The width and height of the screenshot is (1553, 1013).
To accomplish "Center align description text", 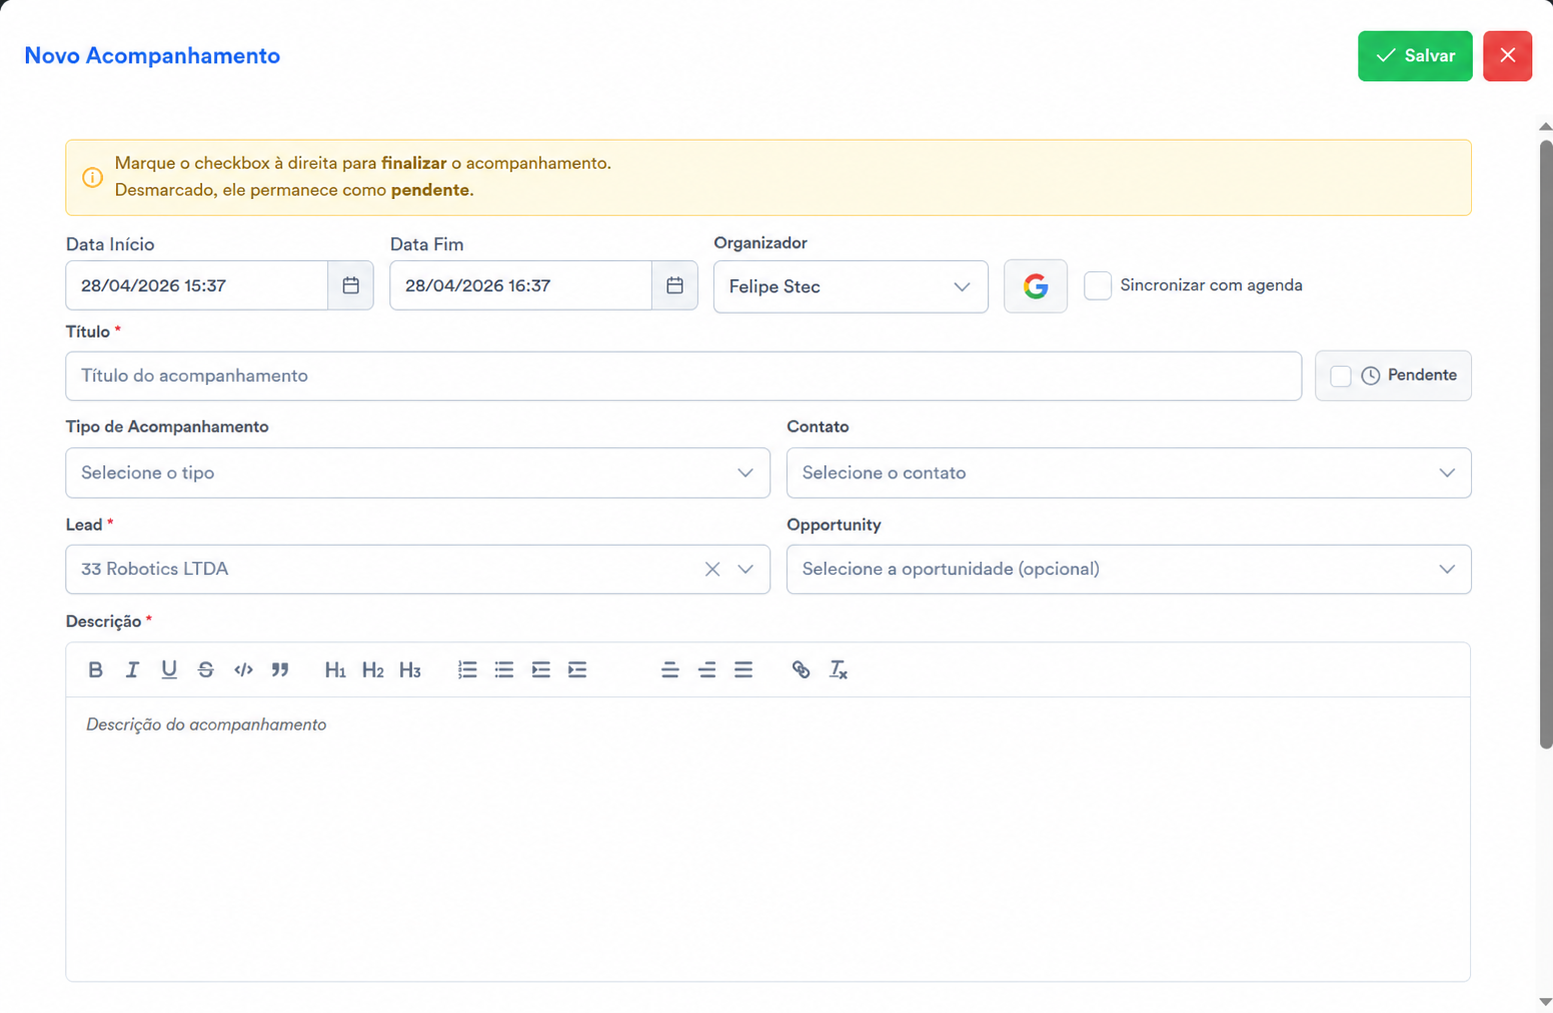I will pos(670,670).
